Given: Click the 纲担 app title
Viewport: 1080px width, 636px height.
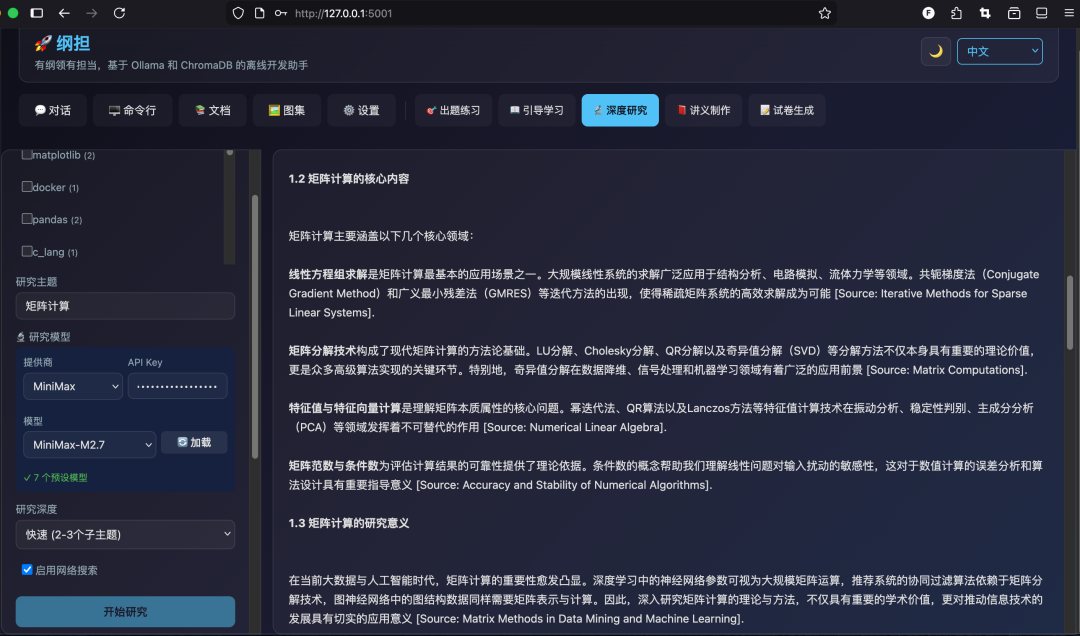Looking at the screenshot, I should 73,43.
